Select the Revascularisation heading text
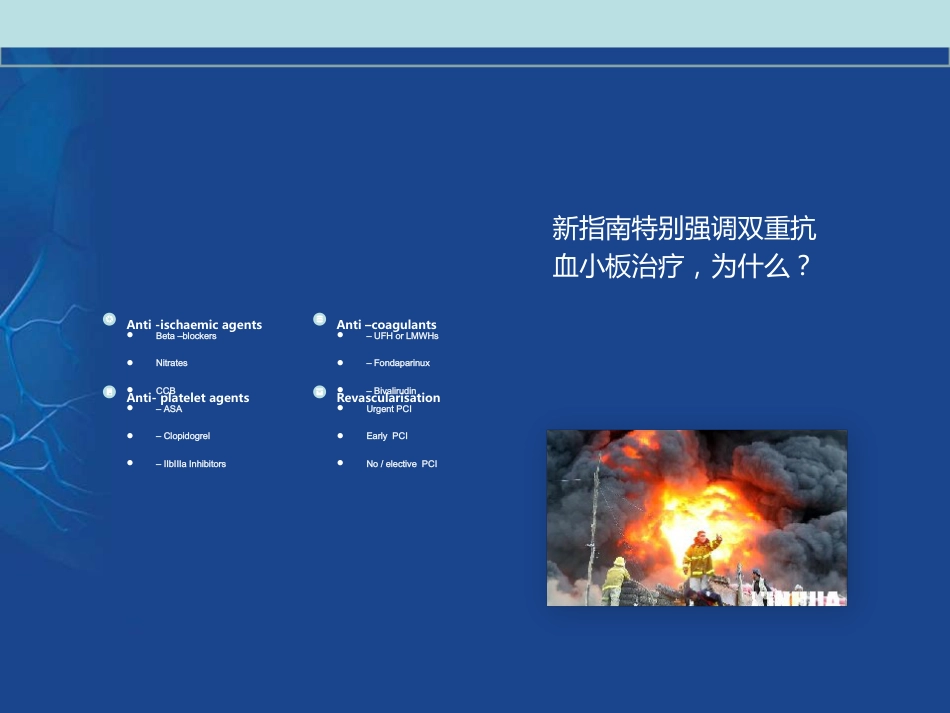 388,398
